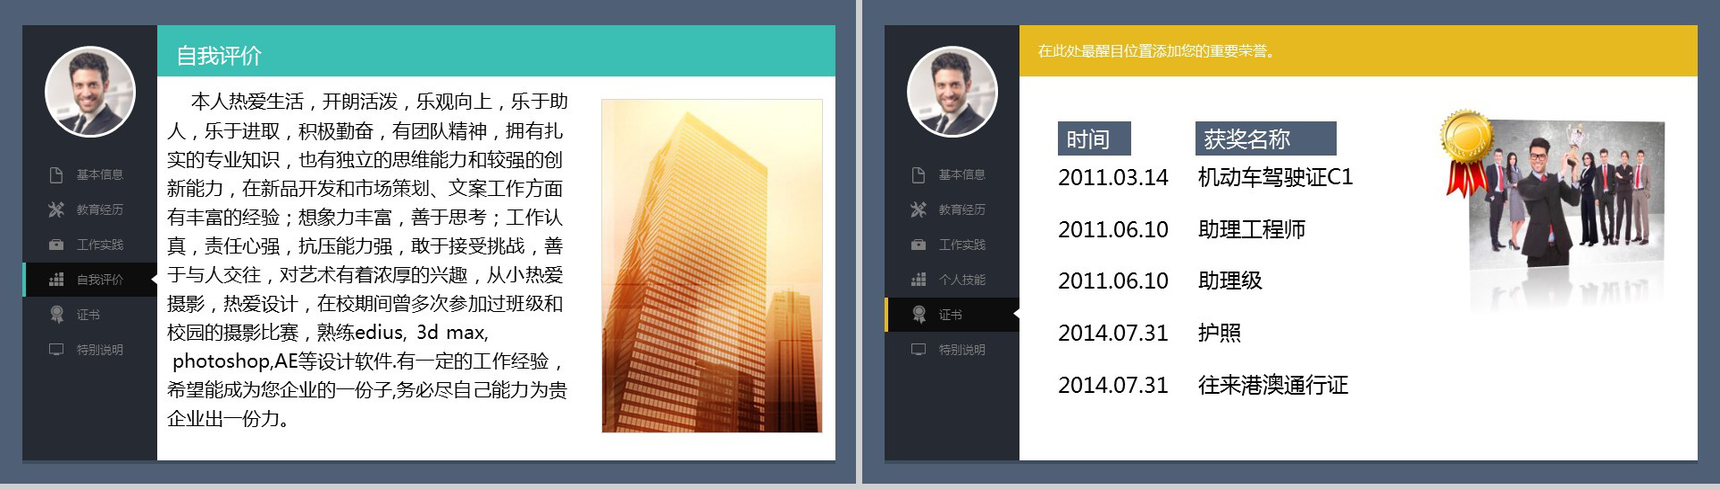Click the bar chart icon beside highlighted 自我评价
1720x490 pixels.
click(56, 280)
